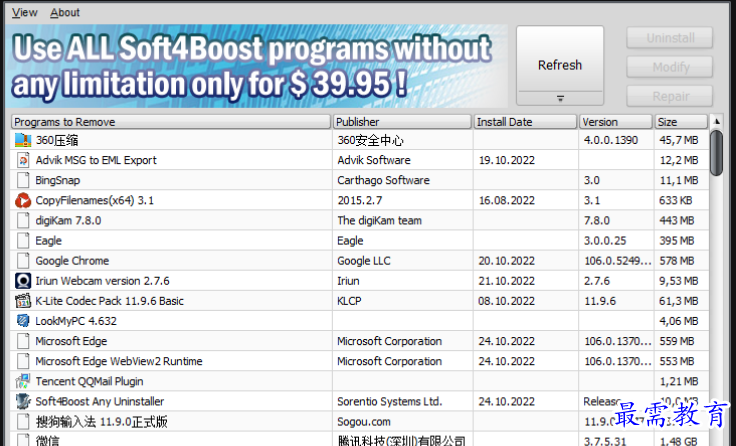Open the View menu
Image resolution: width=736 pixels, height=446 pixels.
[24, 13]
